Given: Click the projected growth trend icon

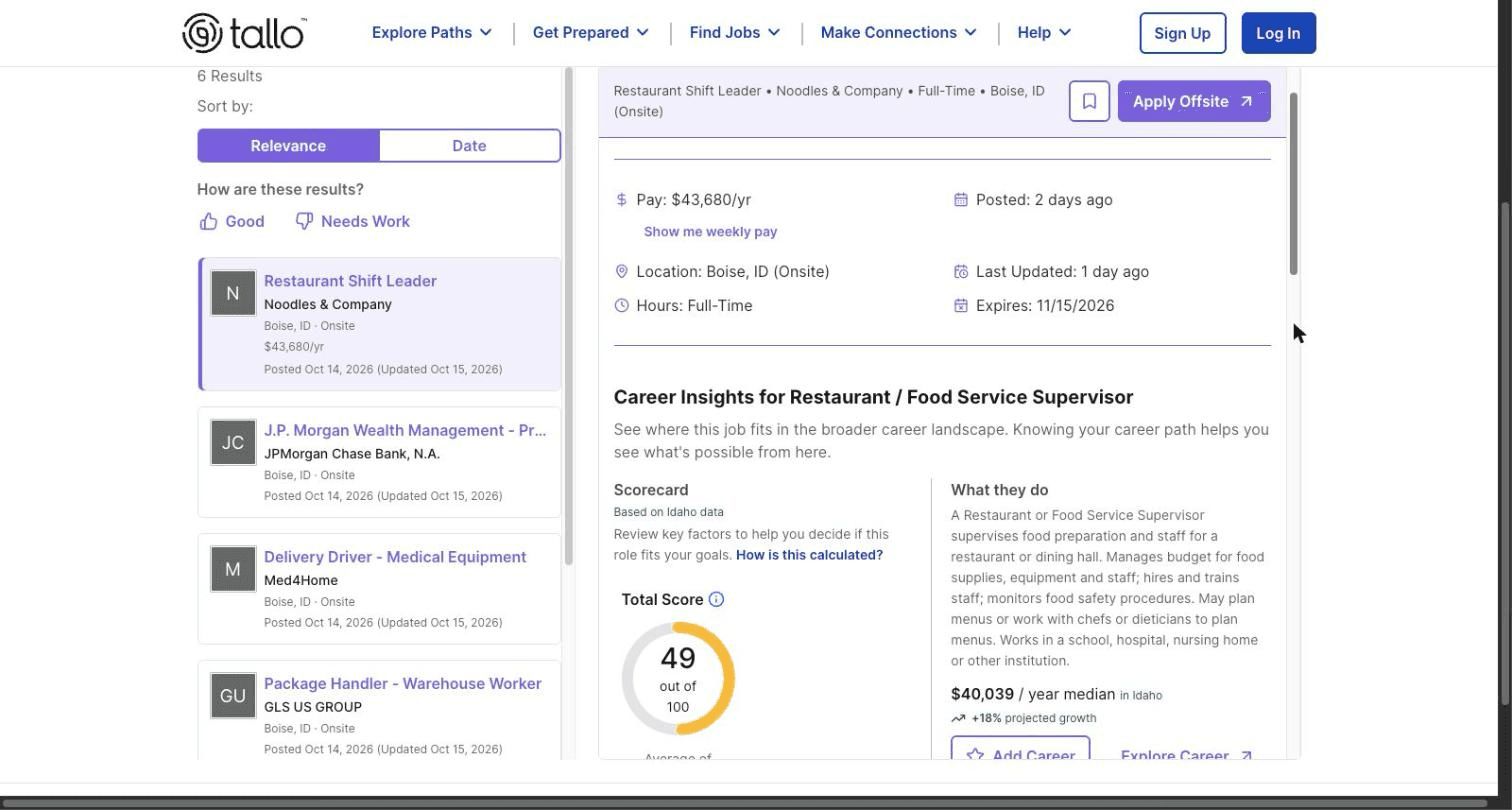Looking at the screenshot, I should (x=958, y=718).
